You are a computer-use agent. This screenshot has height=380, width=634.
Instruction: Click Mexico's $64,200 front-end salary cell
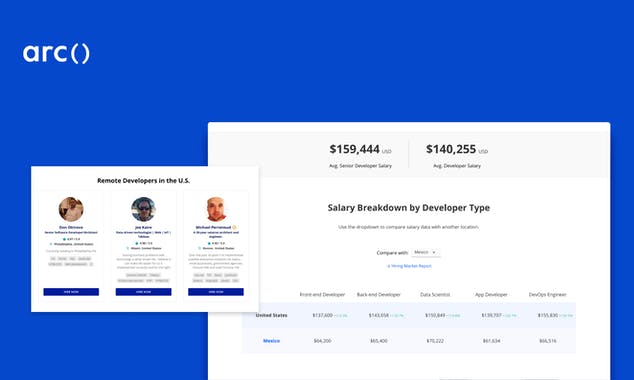point(322,341)
